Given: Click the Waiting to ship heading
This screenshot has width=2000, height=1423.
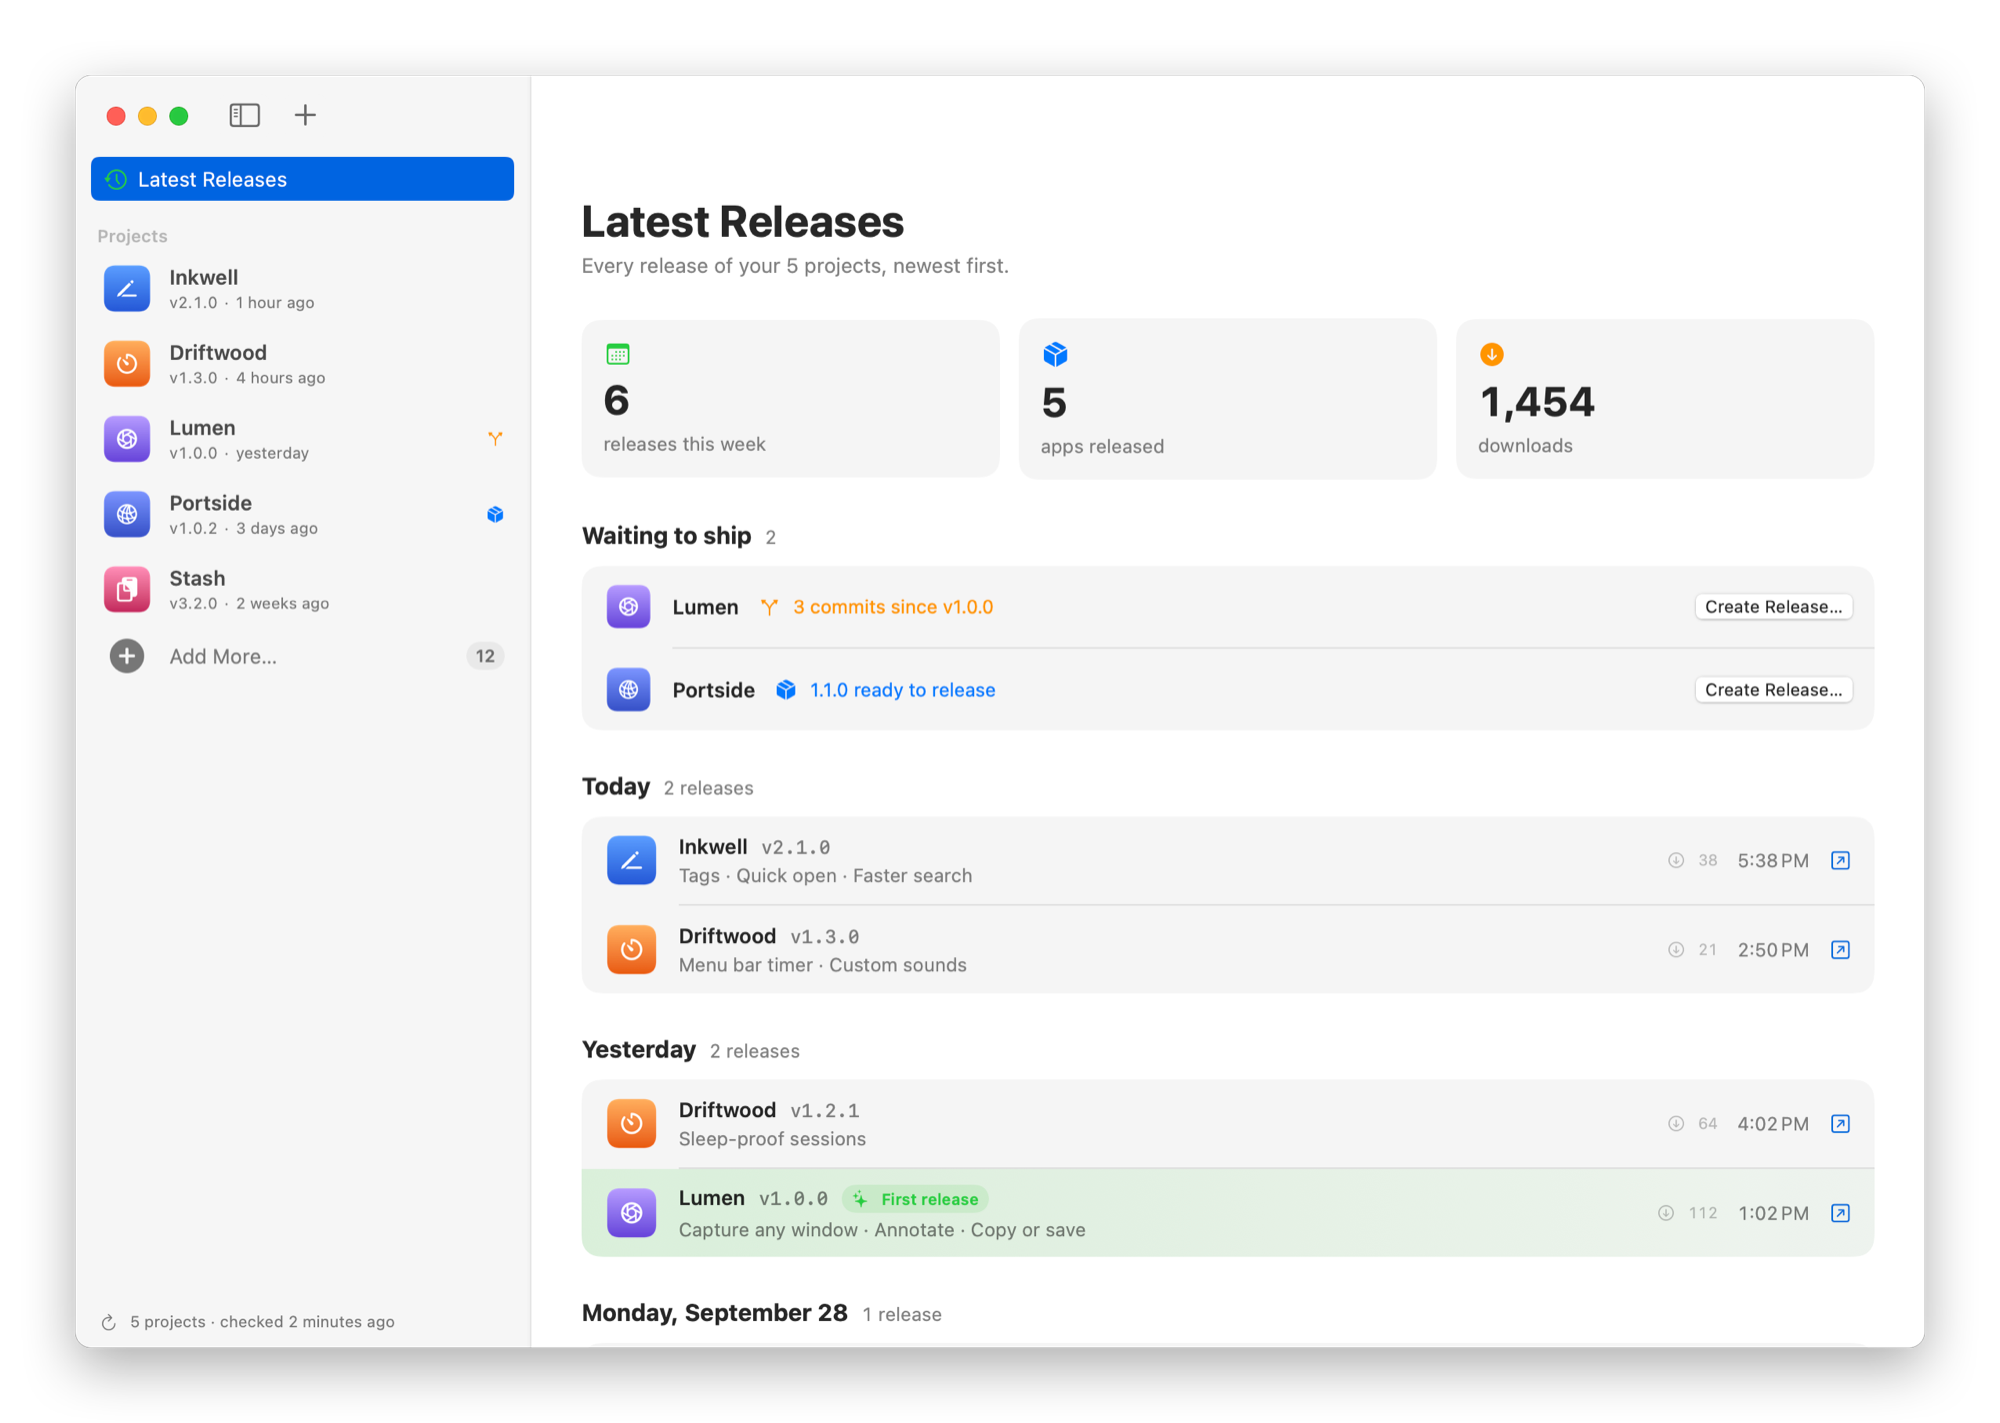Looking at the screenshot, I should (666, 536).
